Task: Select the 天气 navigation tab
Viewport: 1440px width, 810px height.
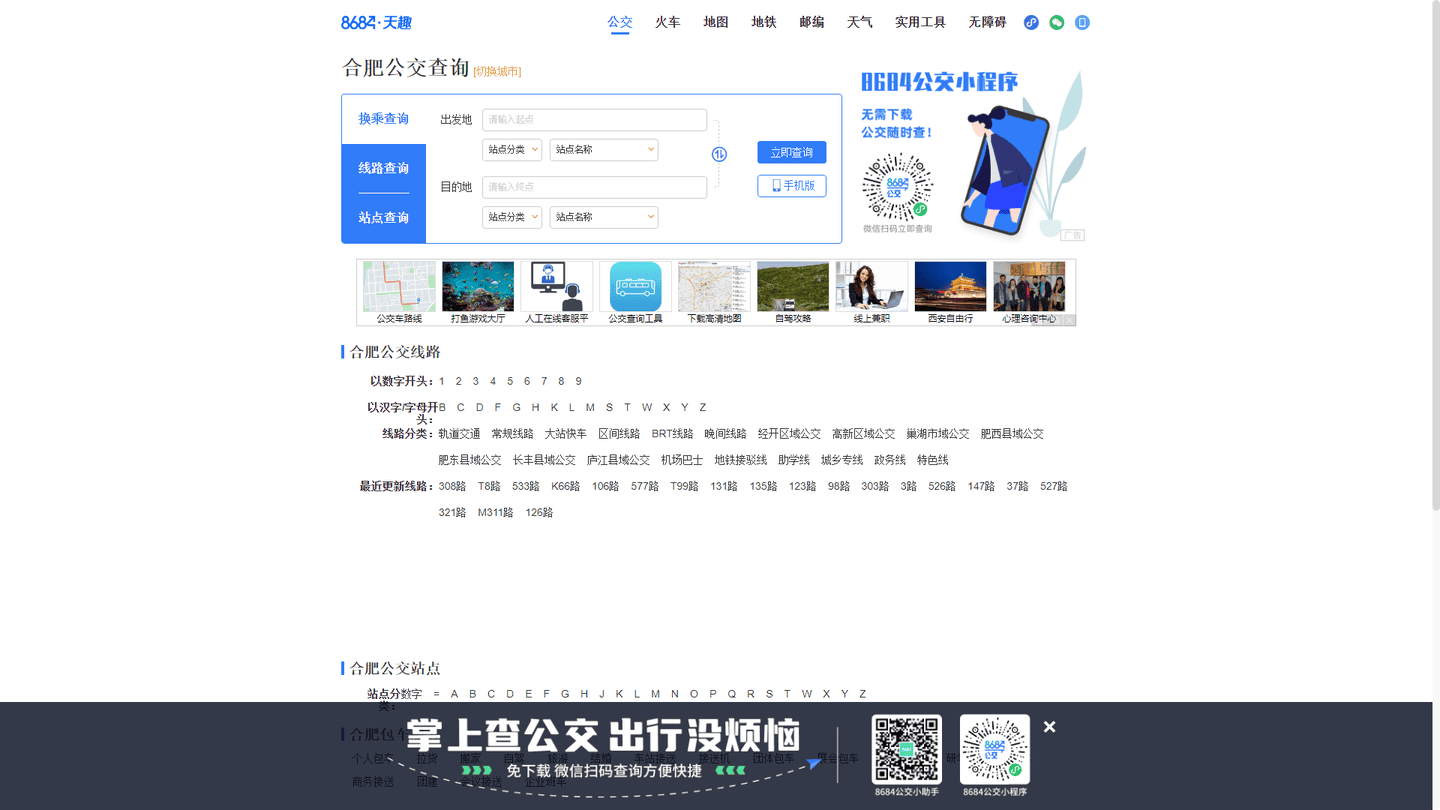Action: 860,22
